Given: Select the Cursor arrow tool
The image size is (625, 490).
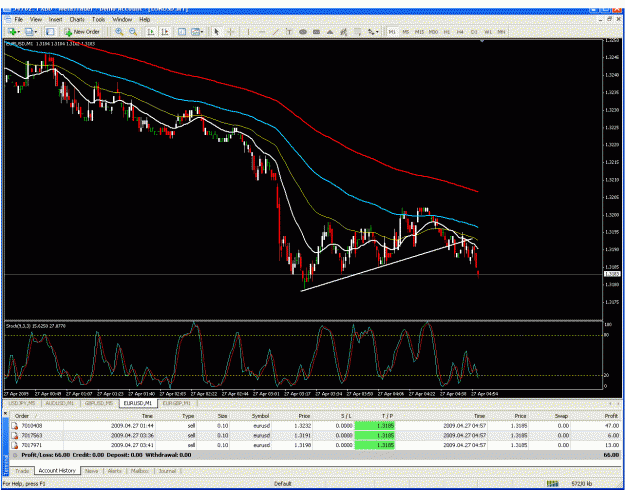Looking at the screenshot, I should pyautogui.click(x=216, y=31).
